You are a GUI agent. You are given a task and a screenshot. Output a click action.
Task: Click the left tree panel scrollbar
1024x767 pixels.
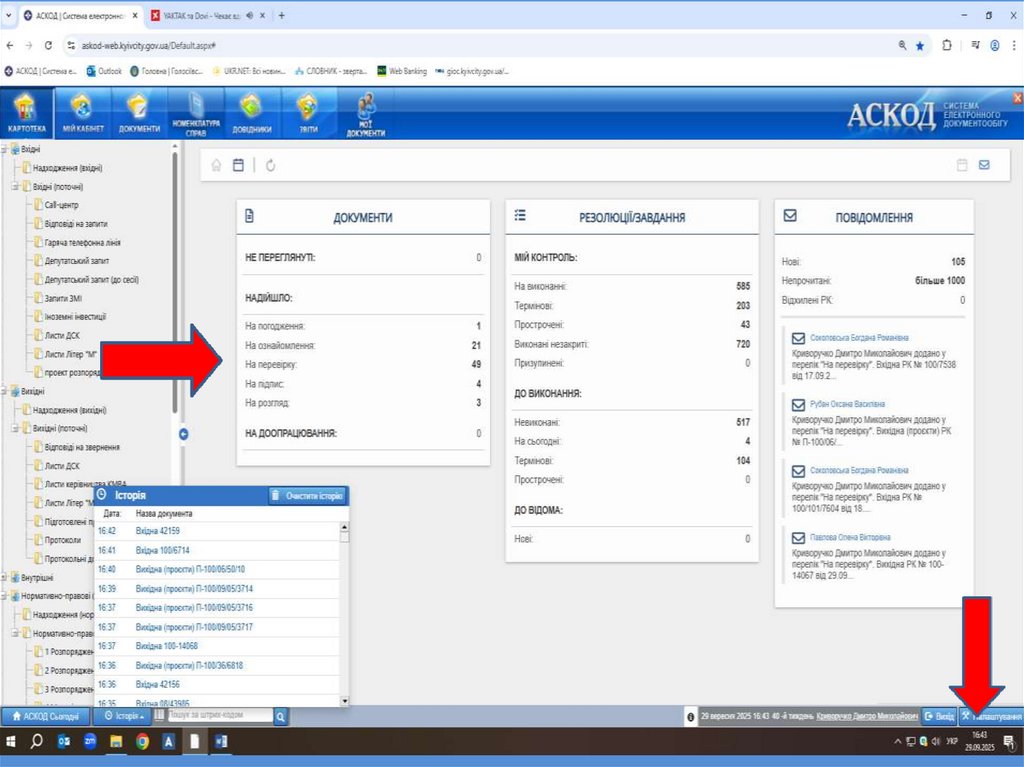click(x=174, y=281)
